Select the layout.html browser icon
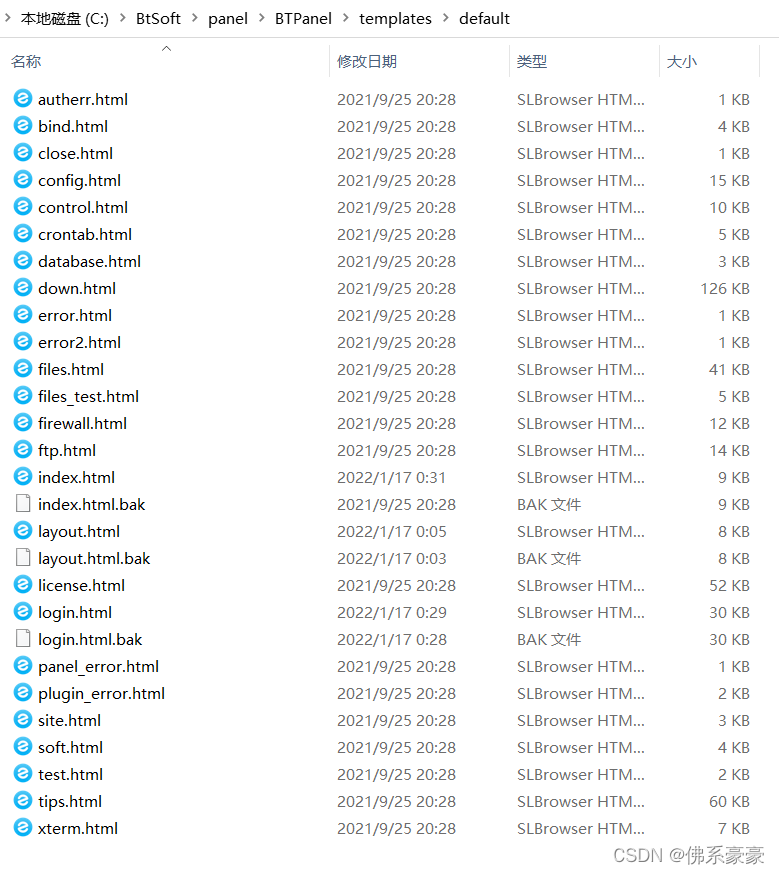The width and height of the screenshot is (779, 874). pyautogui.click(x=23, y=531)
